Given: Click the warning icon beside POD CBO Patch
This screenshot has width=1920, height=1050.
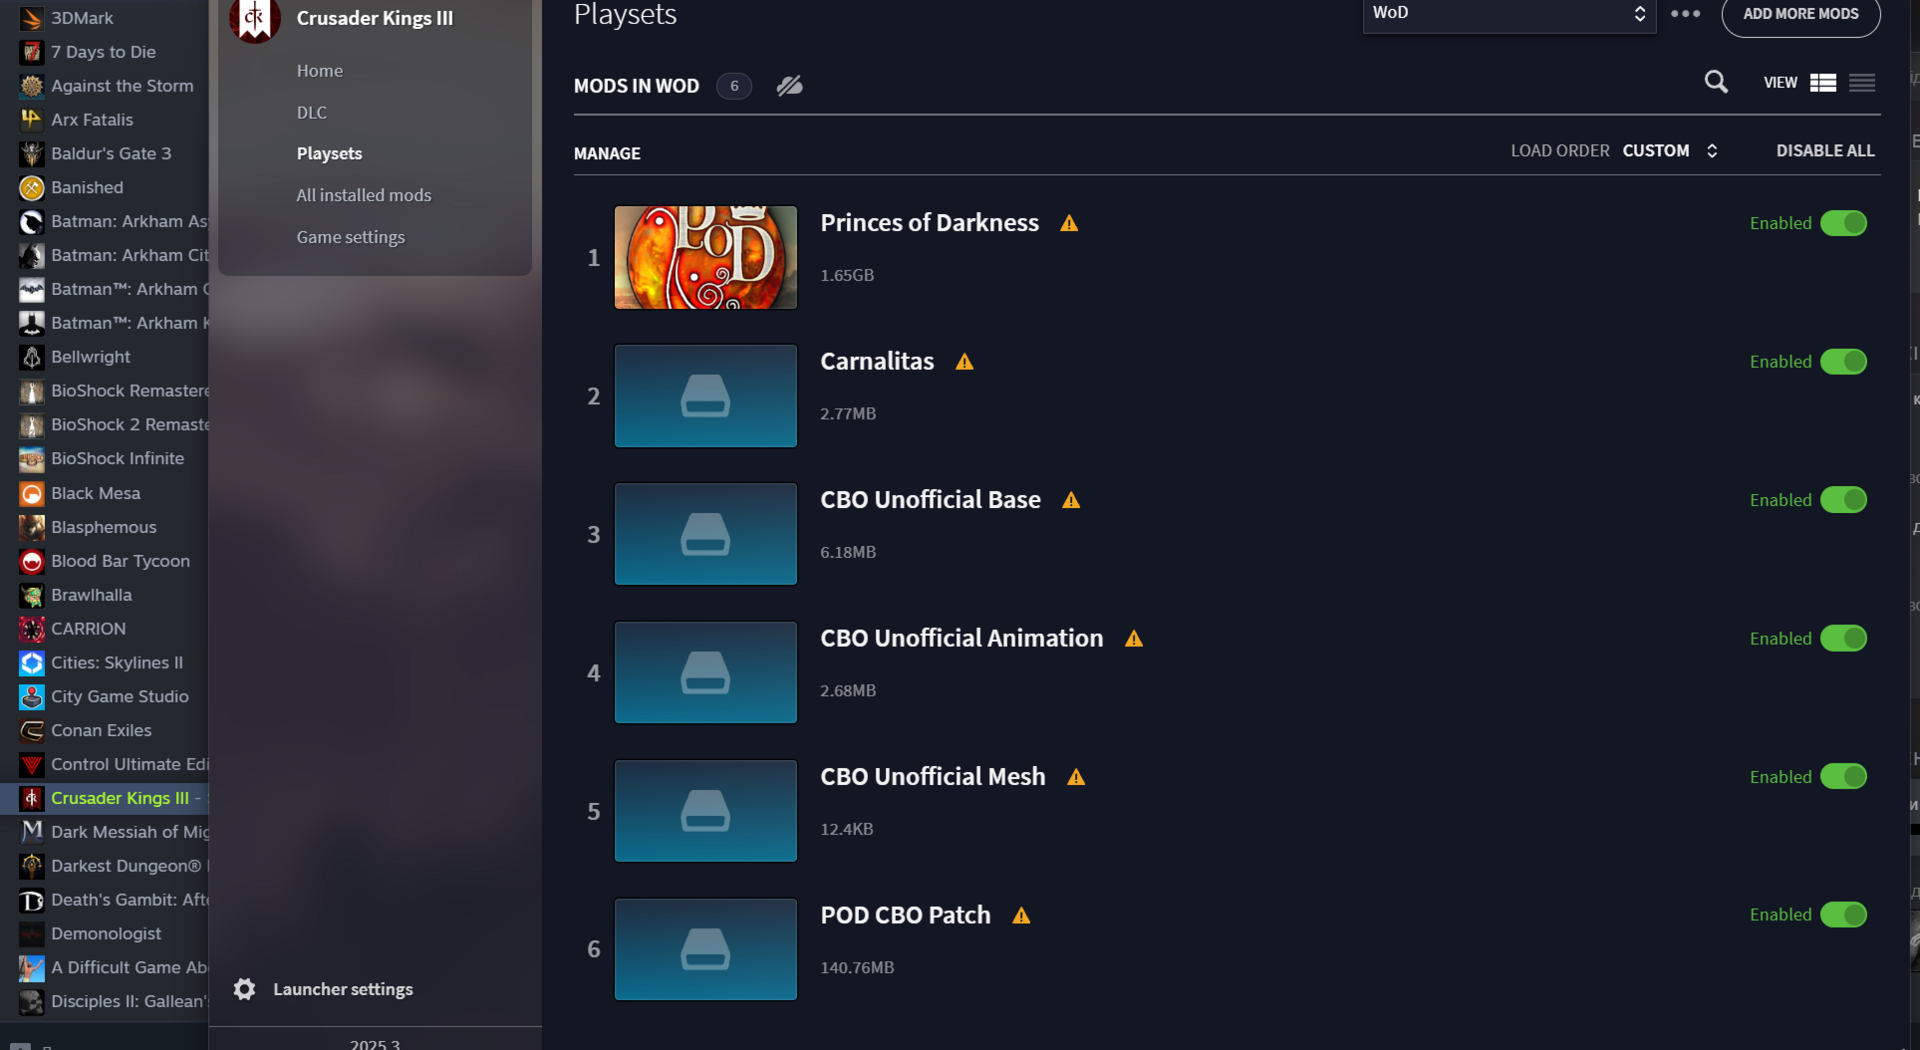Looking at the screenshot, I should pos(1021,916).
